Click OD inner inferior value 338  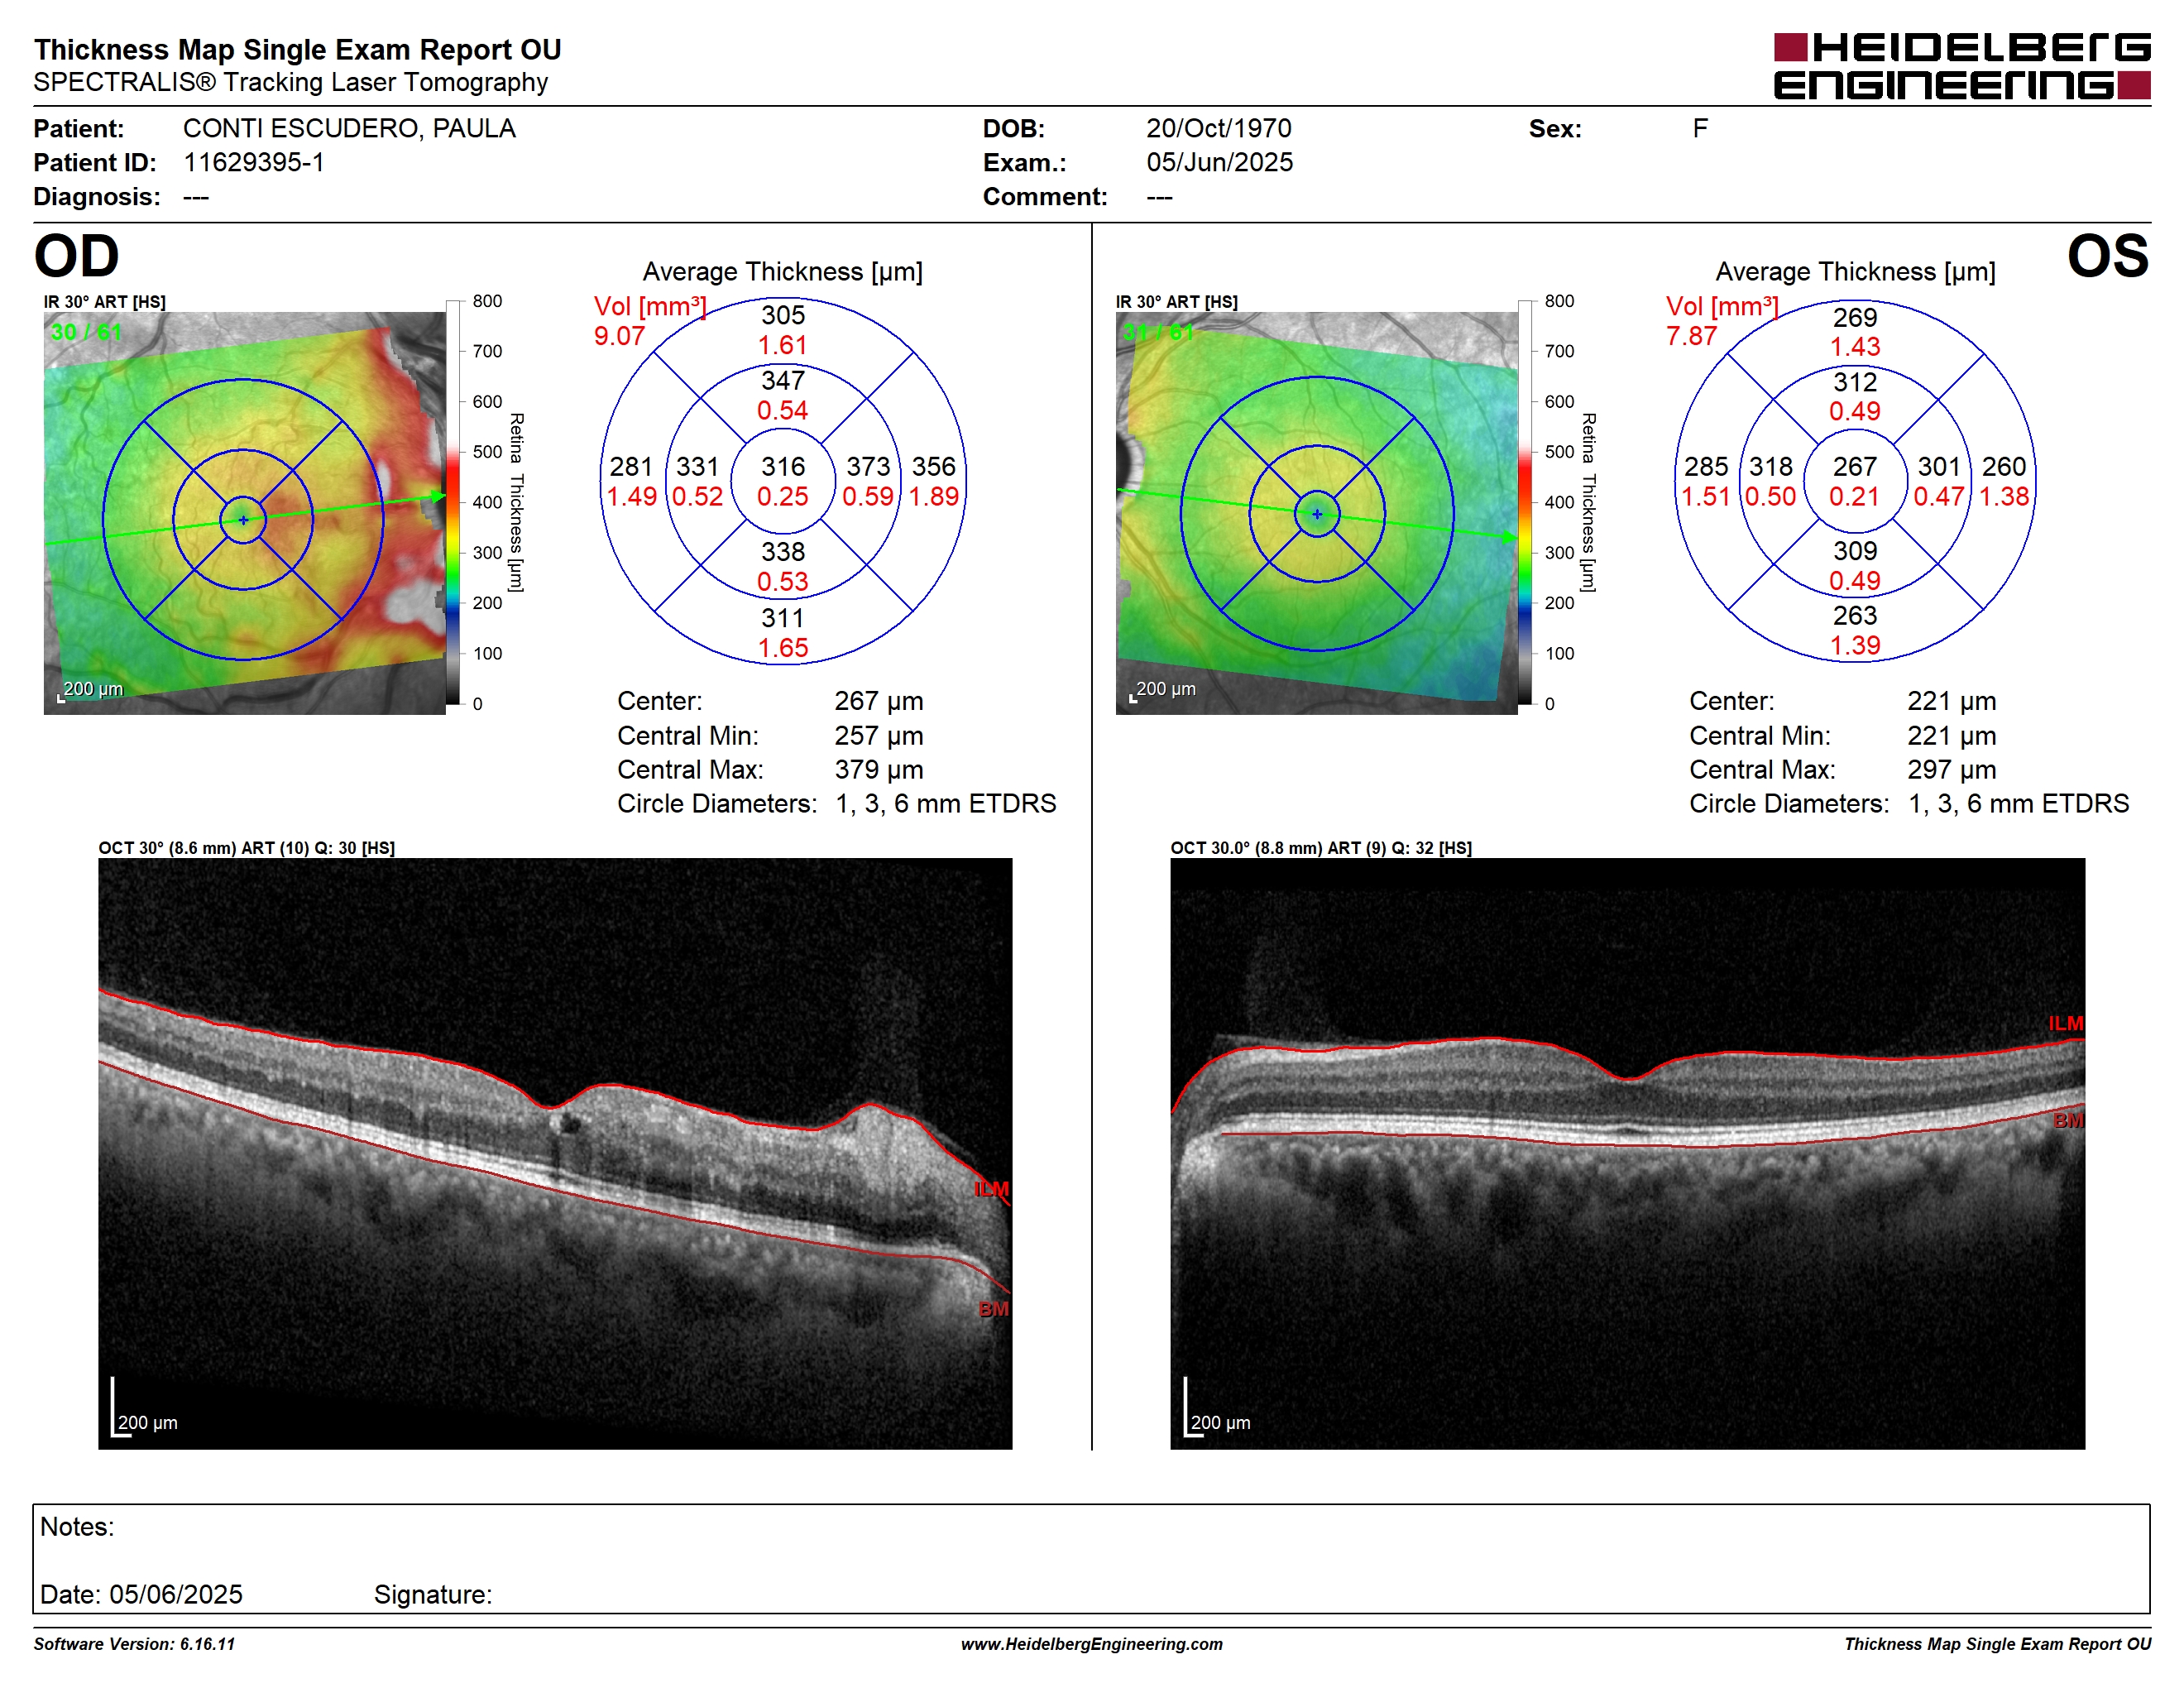(783, 552)
